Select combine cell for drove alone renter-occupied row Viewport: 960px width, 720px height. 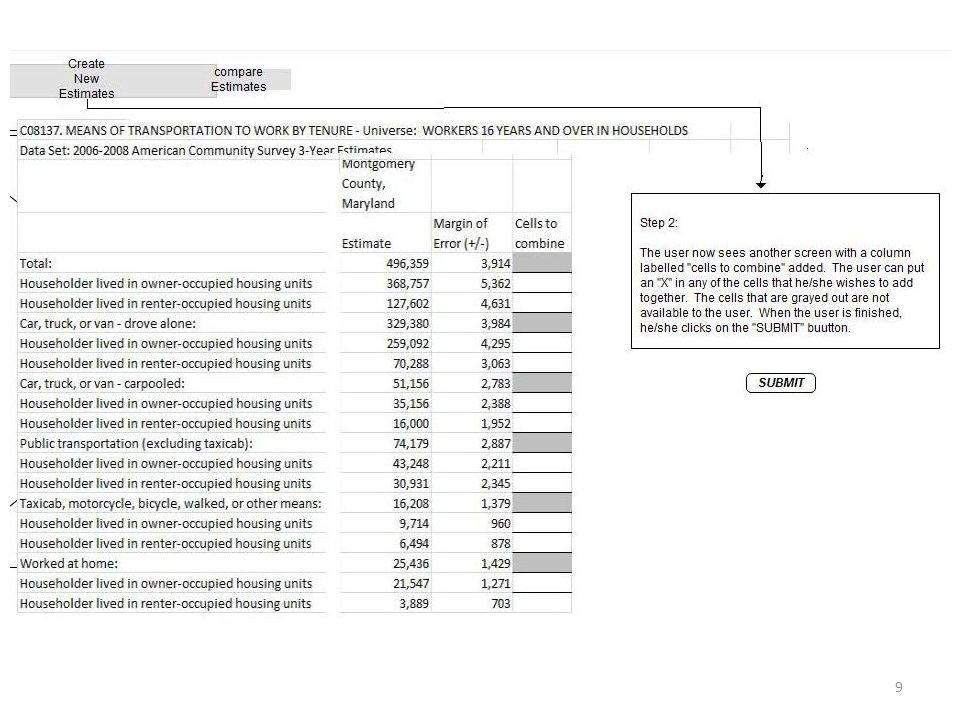pyautogui.click(x=542, y=363)
